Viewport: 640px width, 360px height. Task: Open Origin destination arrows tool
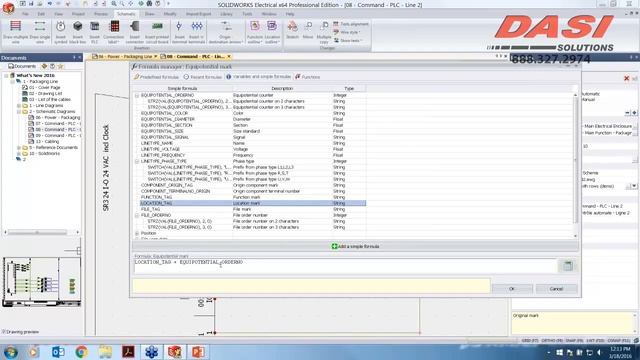(x=225, y=32)
